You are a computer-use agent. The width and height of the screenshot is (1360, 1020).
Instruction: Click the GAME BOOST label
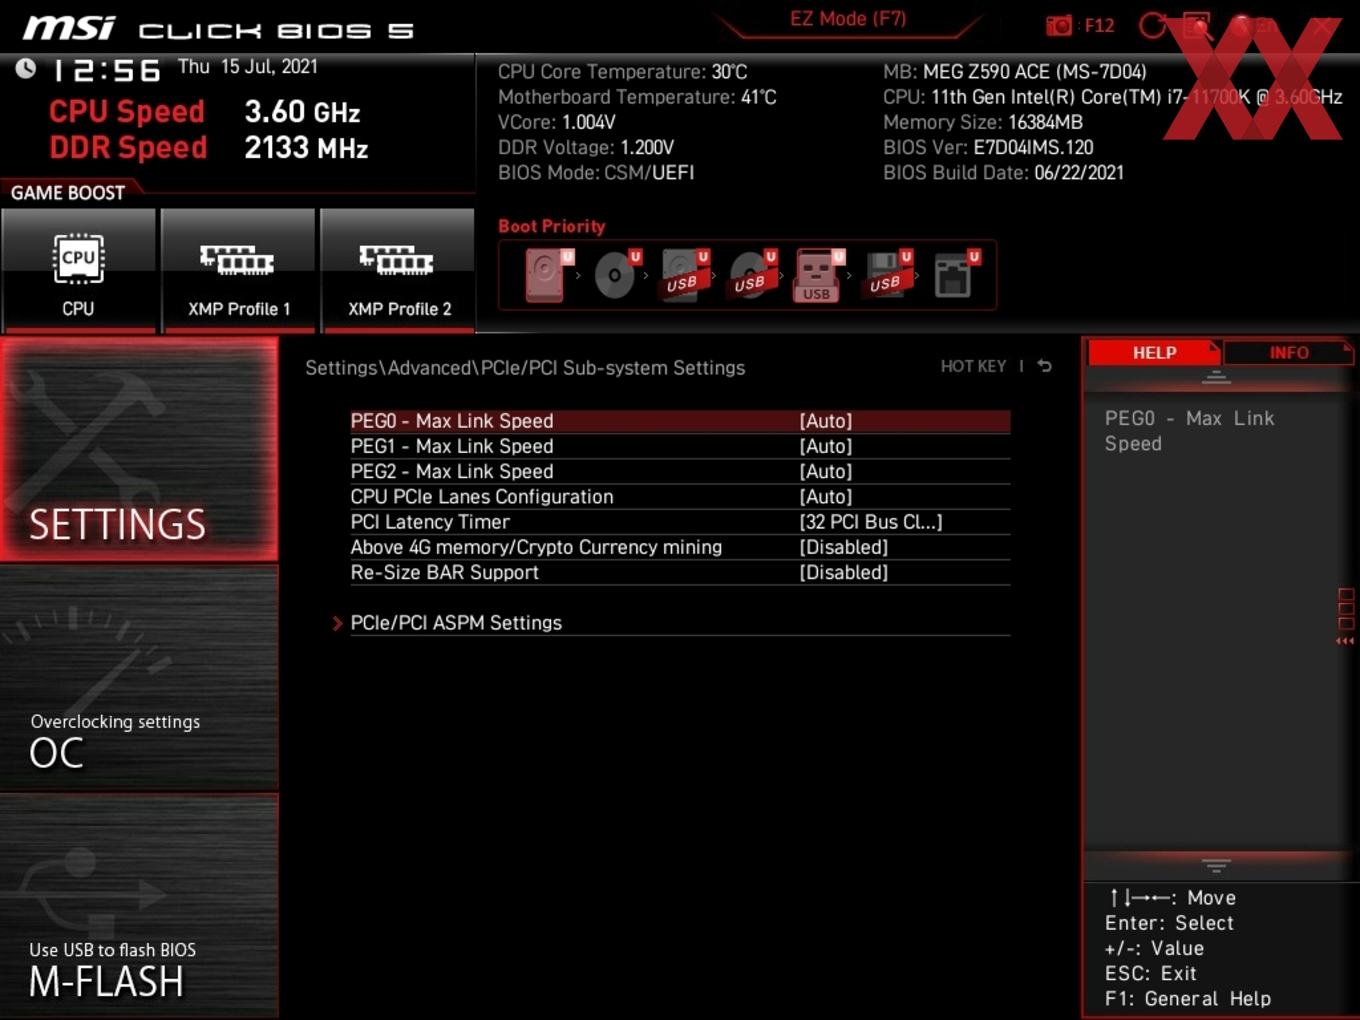point(68,192)
